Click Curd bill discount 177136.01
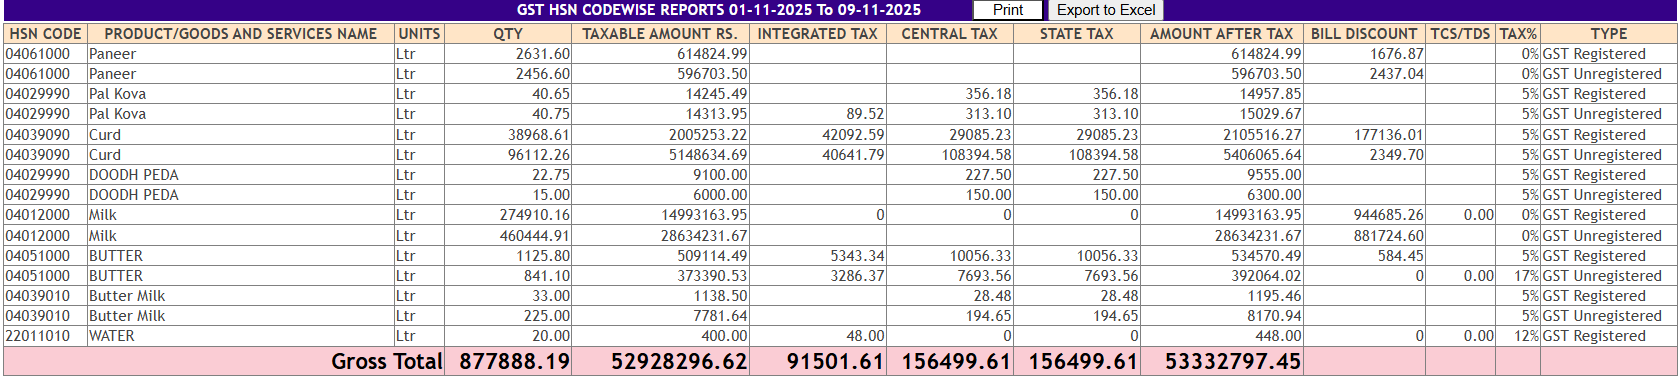The height and width of the screenshot is (377, 1678). coord(1388,135)
